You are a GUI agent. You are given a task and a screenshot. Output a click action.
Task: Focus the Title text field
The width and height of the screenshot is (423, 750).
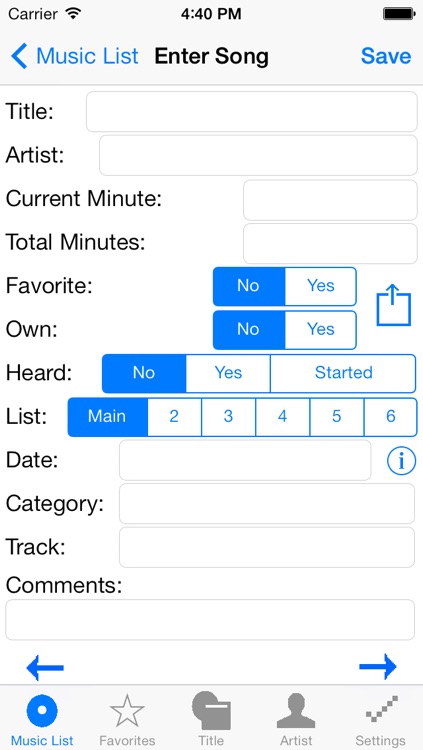252,111
